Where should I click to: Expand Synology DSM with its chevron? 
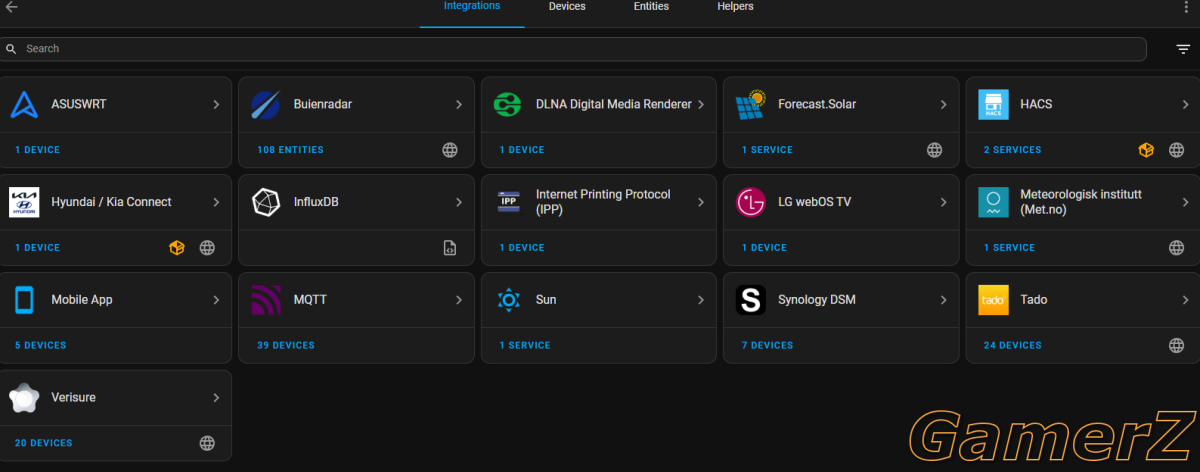point(943,300)
